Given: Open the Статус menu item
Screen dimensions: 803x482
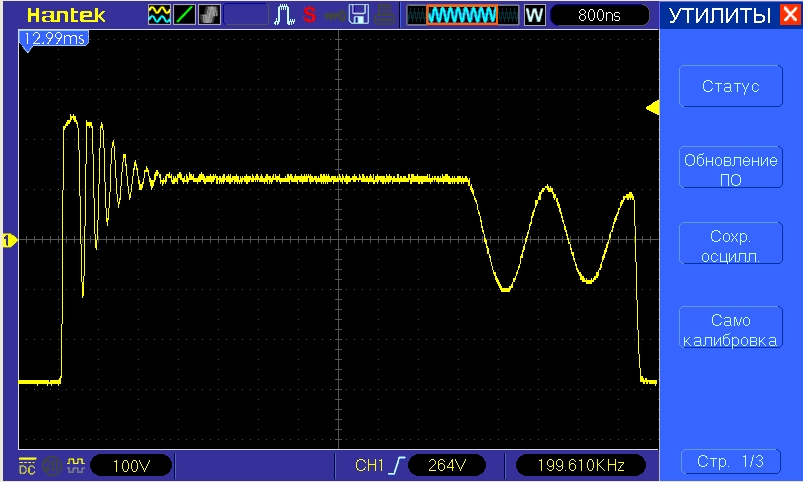Looking at the screenshot, I should (x=729, y=87).
